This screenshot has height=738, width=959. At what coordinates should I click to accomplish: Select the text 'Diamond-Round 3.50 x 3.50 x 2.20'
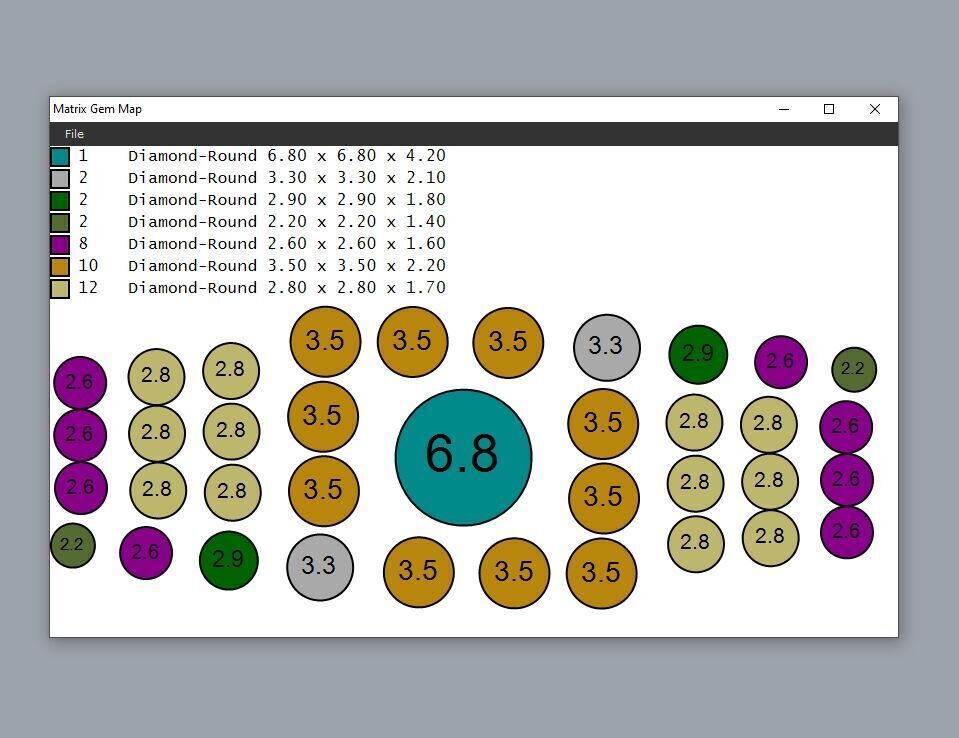[287, 266]
